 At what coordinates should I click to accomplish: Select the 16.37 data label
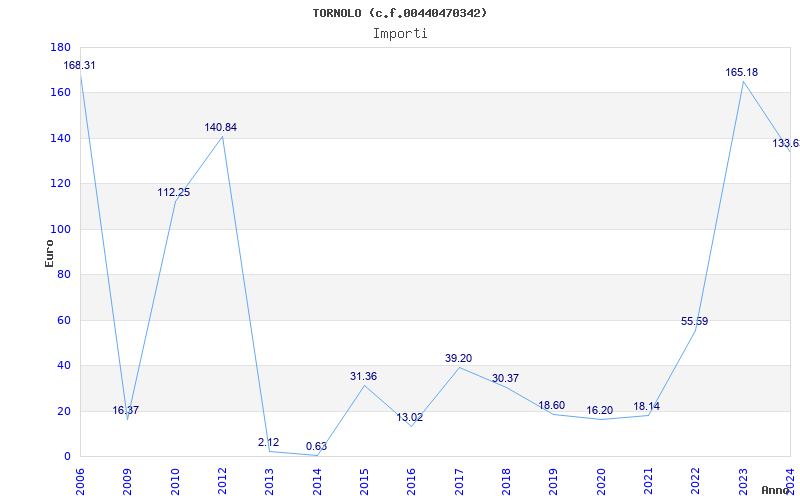coord(126,410)
